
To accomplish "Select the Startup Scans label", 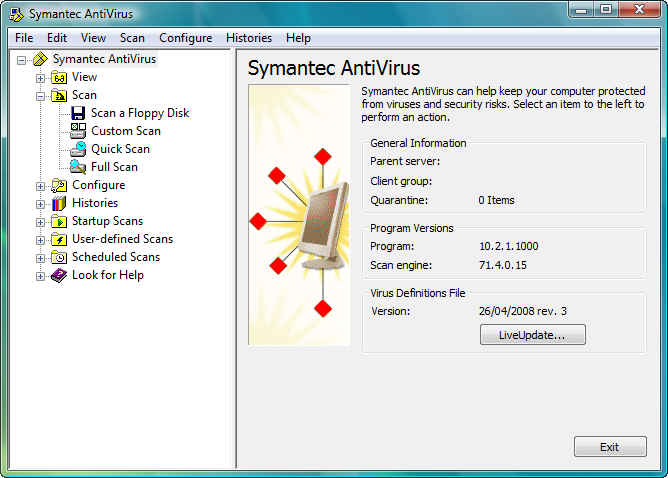I will coord(107,221).
